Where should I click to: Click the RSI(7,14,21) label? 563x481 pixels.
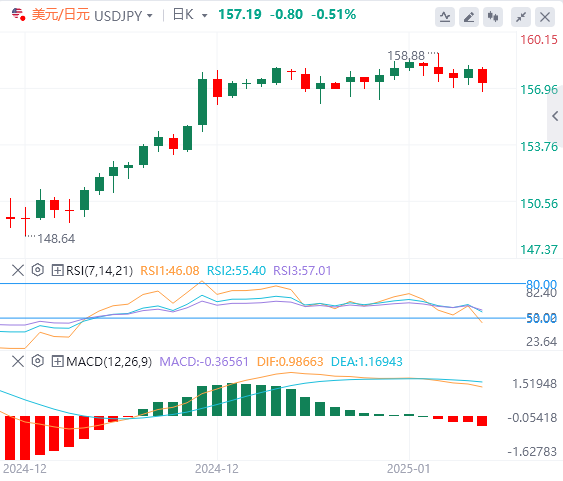pos(99,271)
